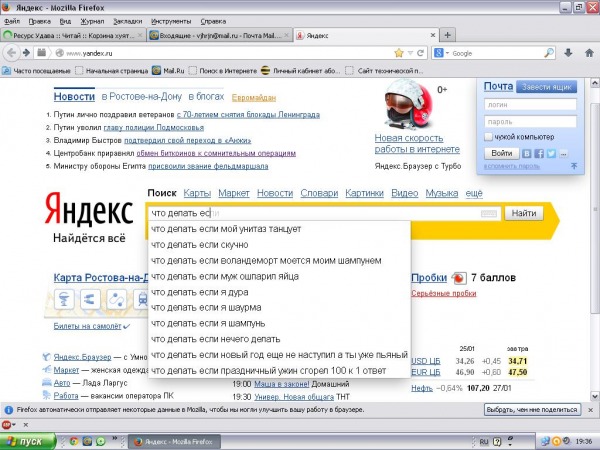600x450 pixels.
Task: Open a new tab with the plus button
Action: (x=447, y=35)
